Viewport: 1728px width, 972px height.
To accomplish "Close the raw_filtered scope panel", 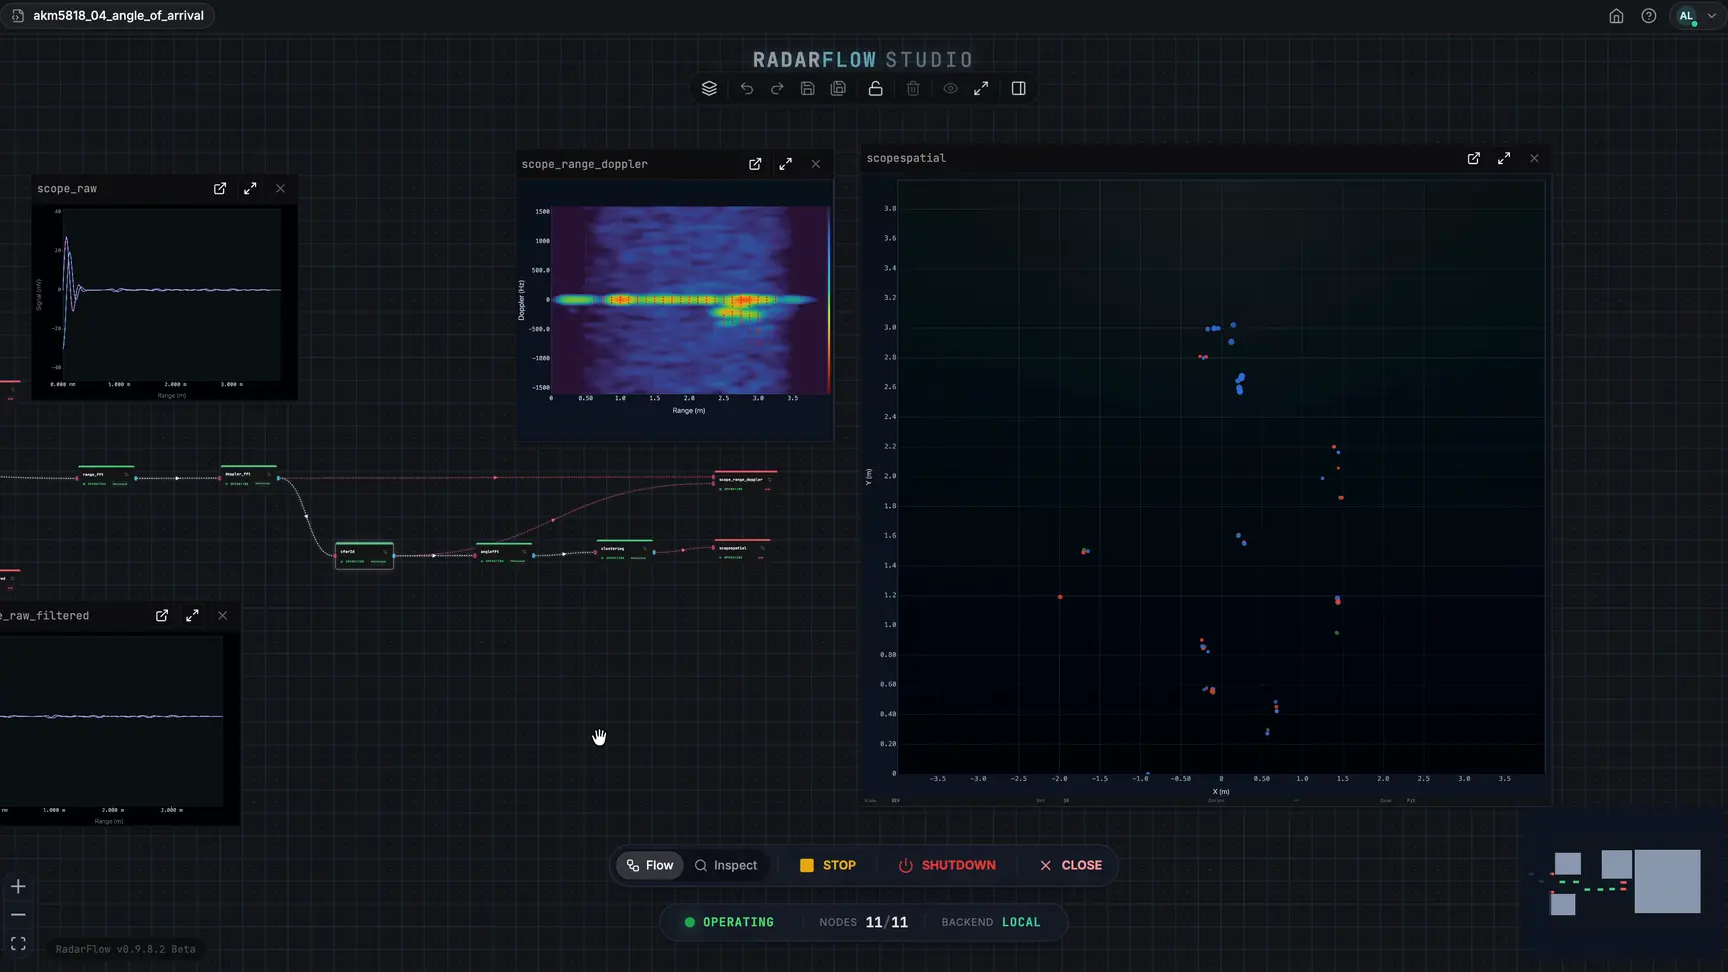I will (223, 615).
